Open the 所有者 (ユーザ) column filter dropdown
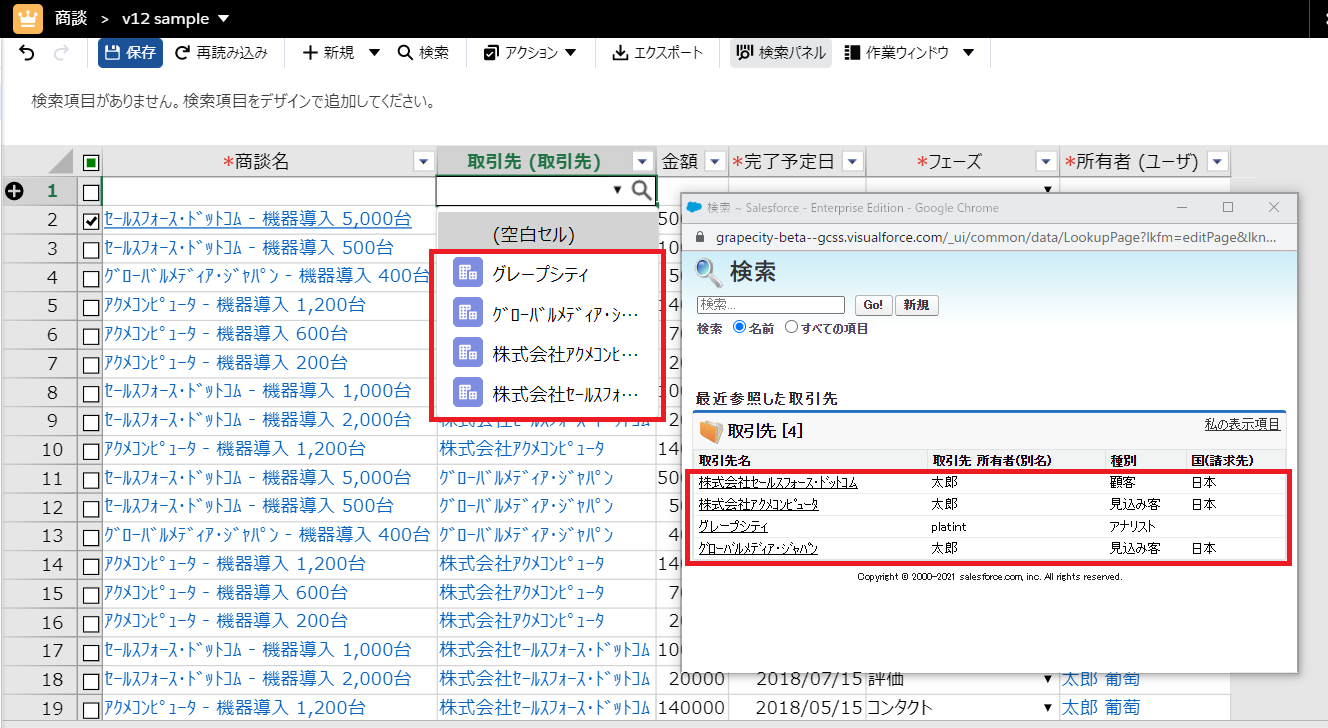The width and height of the screenshot is (1328, 728). pos(1217,162)
